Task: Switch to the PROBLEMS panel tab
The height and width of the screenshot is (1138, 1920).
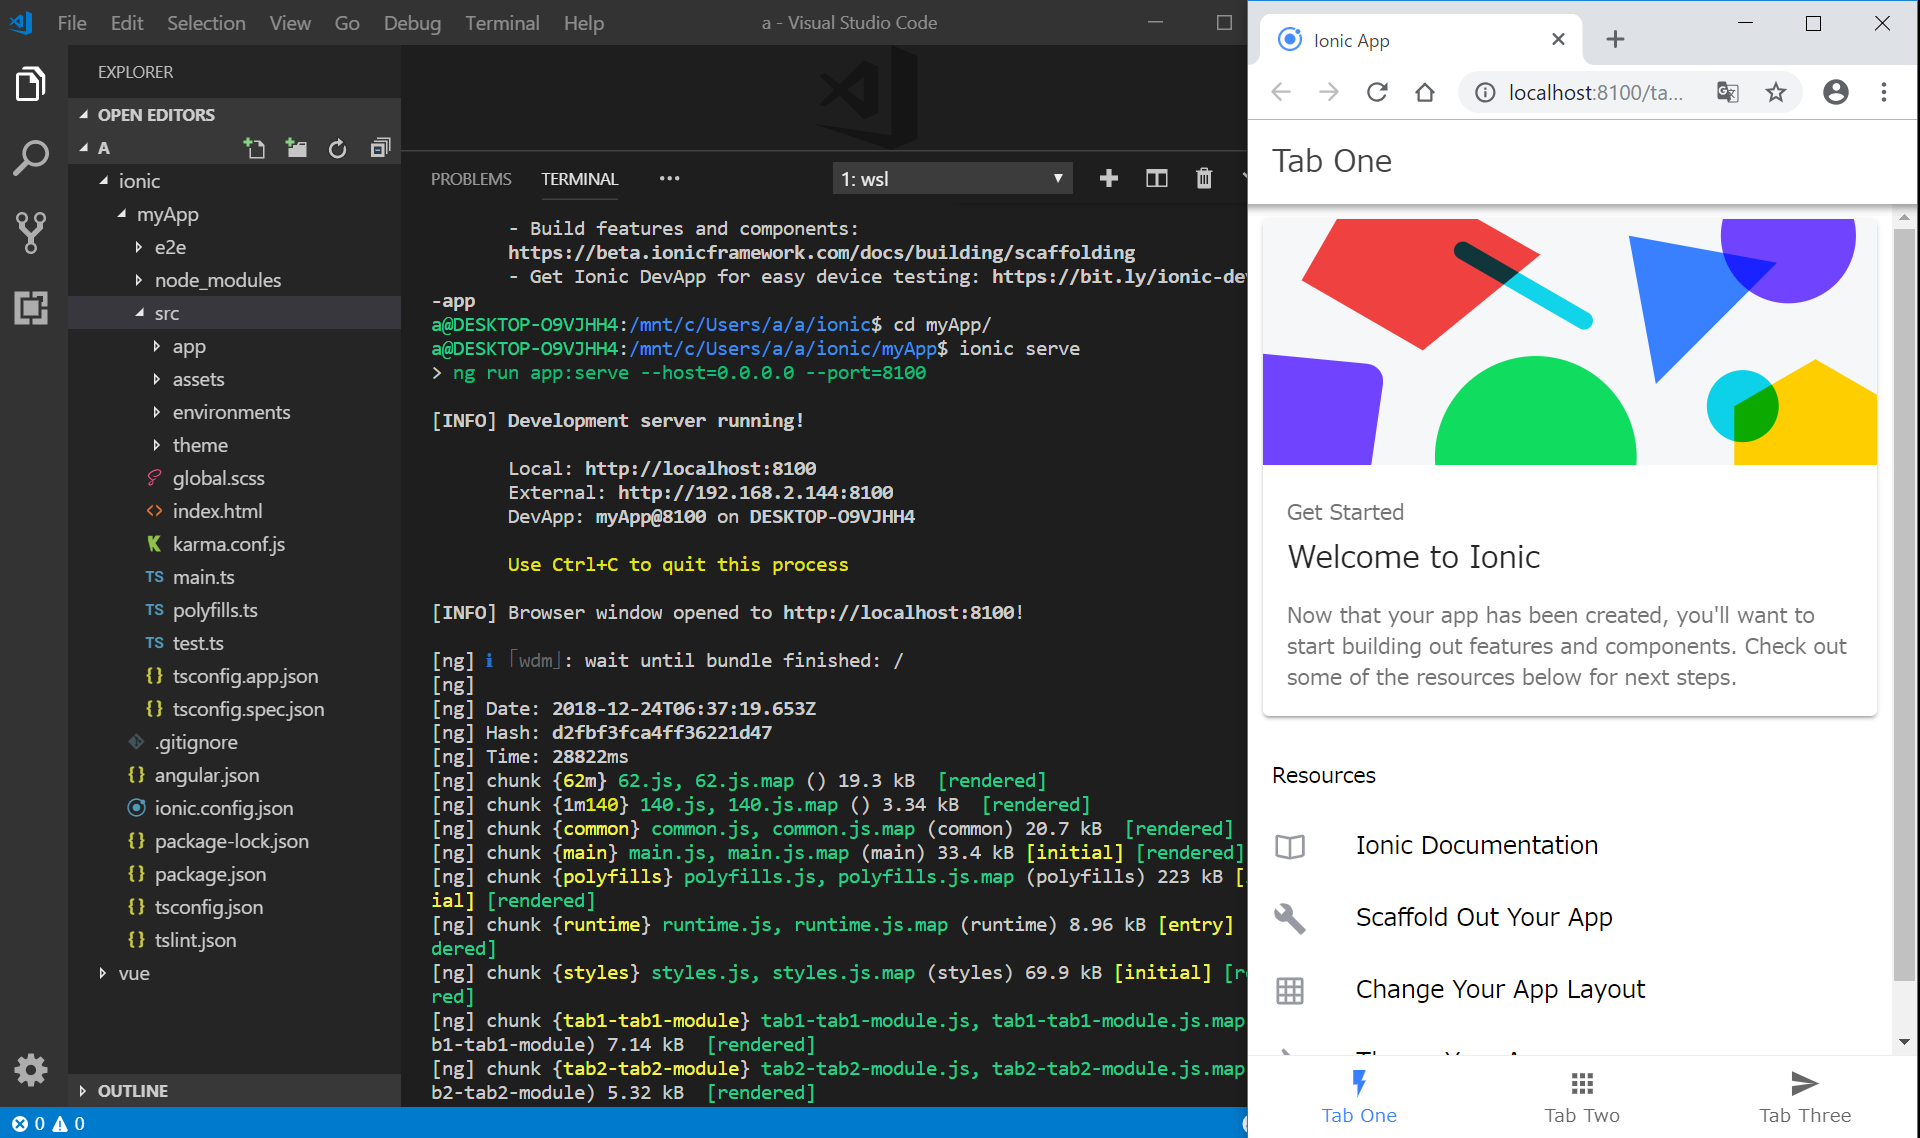Action: tap(471, 179)
